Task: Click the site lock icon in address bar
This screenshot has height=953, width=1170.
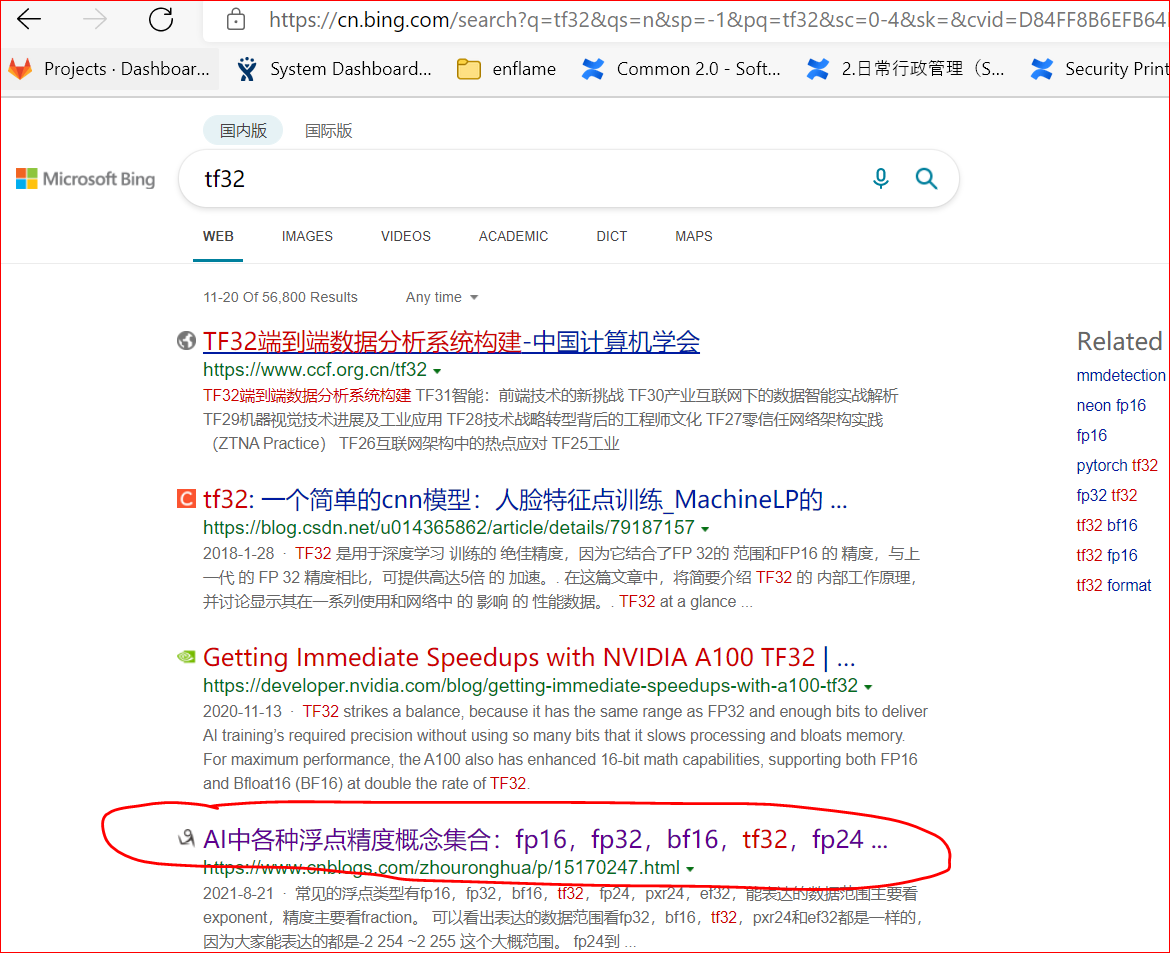Action: [236, 19]
